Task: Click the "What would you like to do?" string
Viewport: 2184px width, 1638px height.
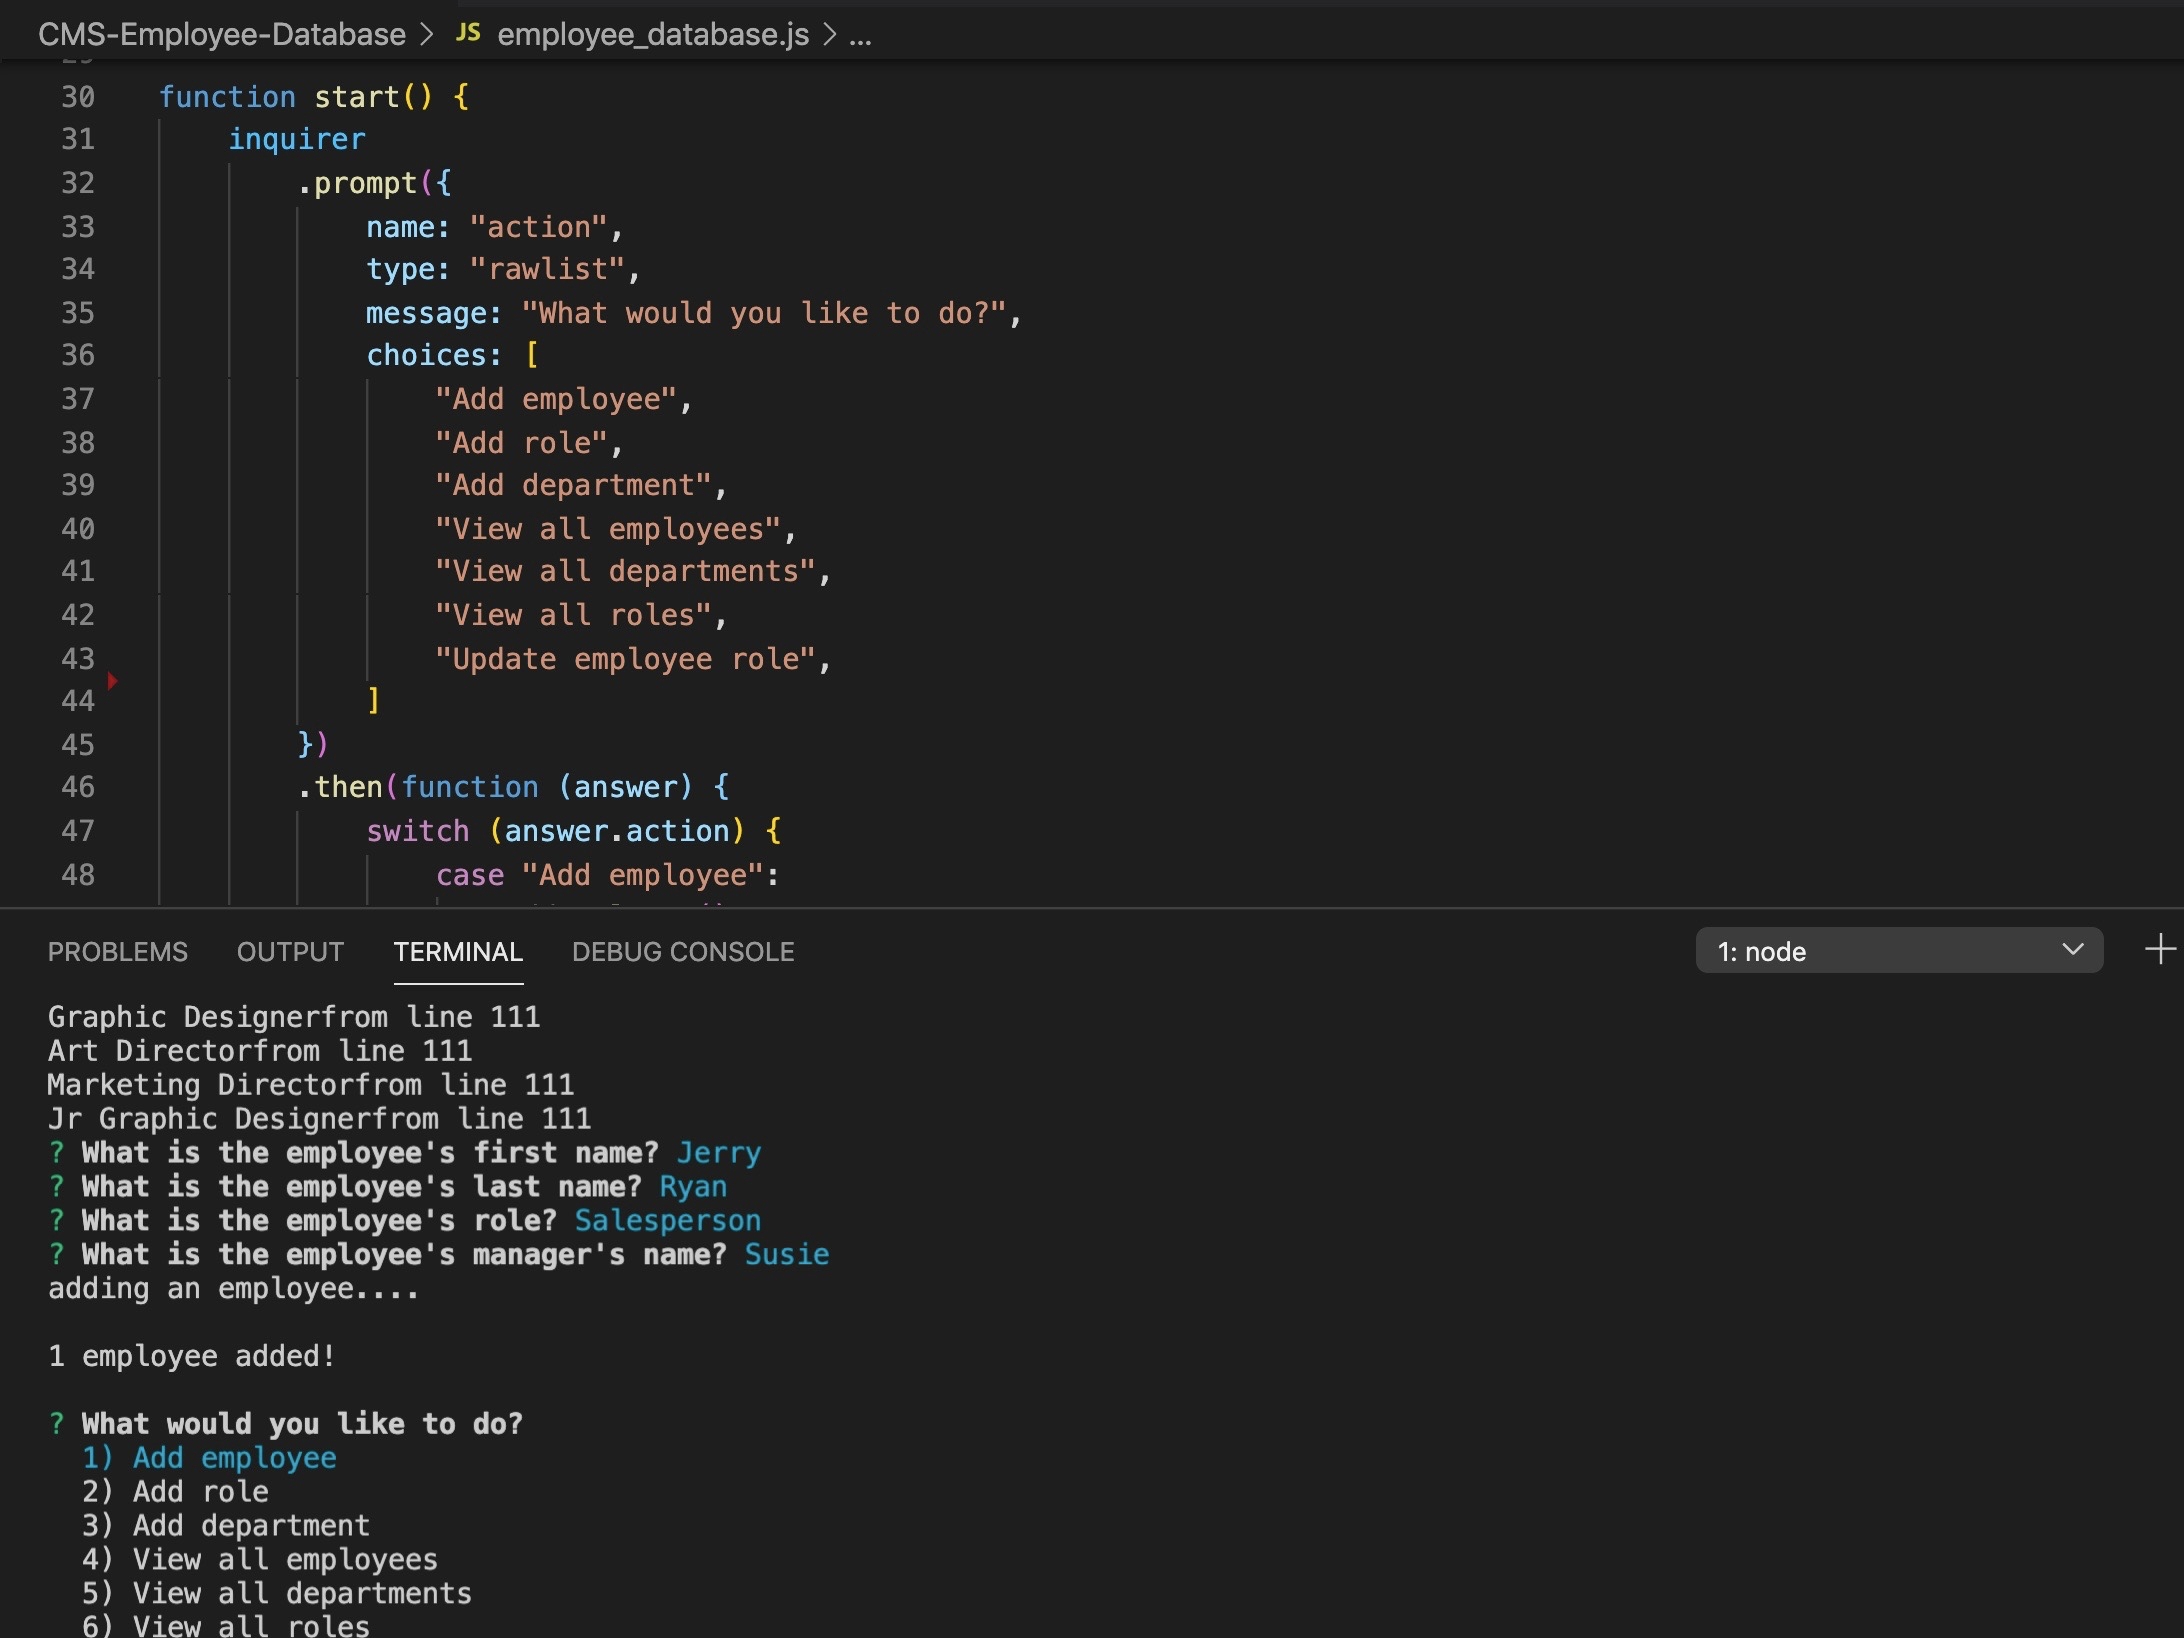Action: tap(764, 313)
